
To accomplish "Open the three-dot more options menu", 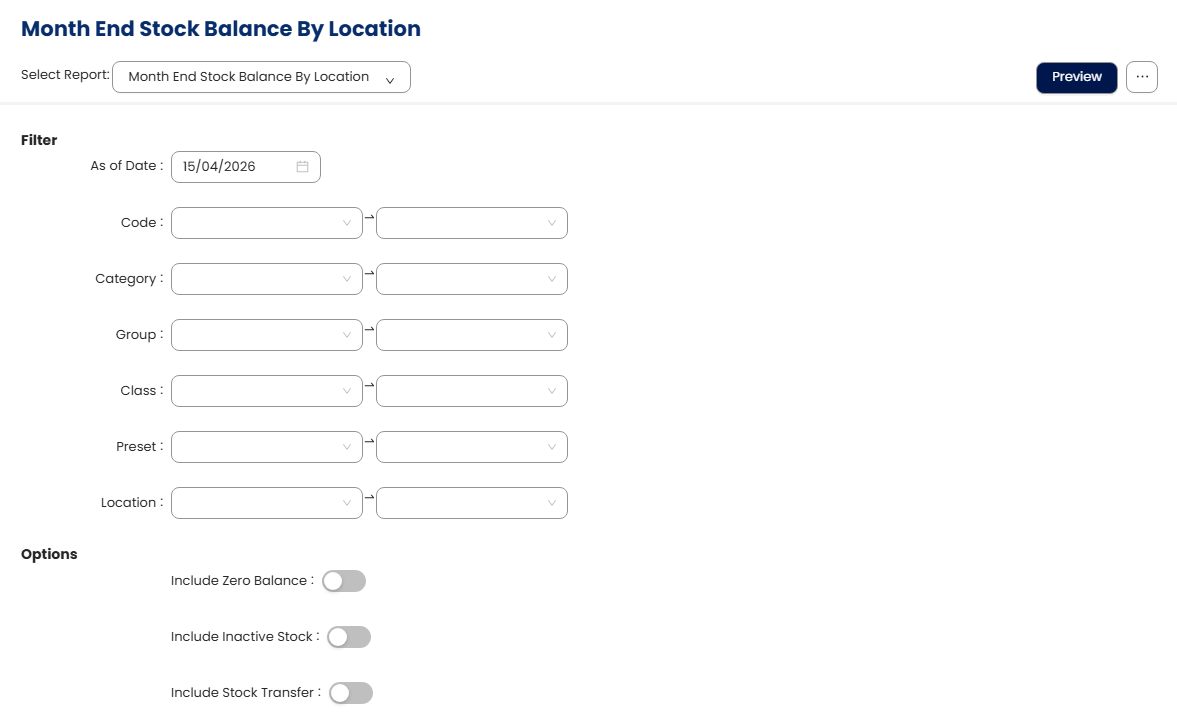I will tap(1142, 77).
